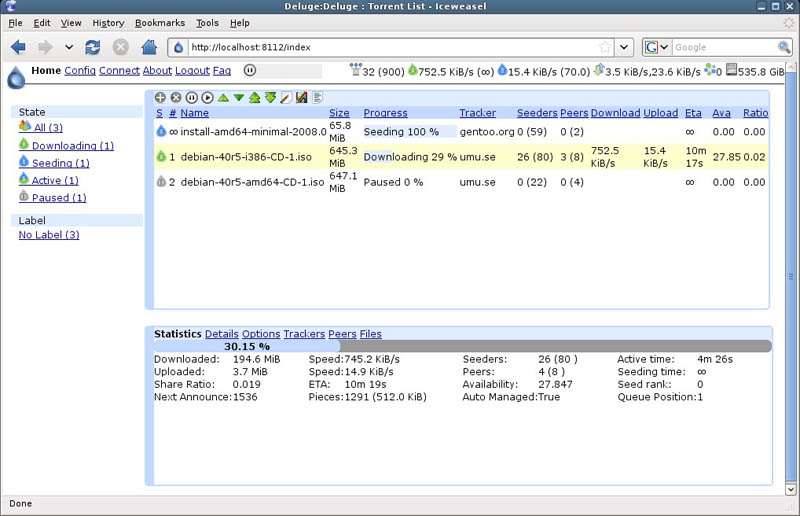Click the add torrent plus icon
The width and height of the screenshot is (800, 516).
[160, 97]
